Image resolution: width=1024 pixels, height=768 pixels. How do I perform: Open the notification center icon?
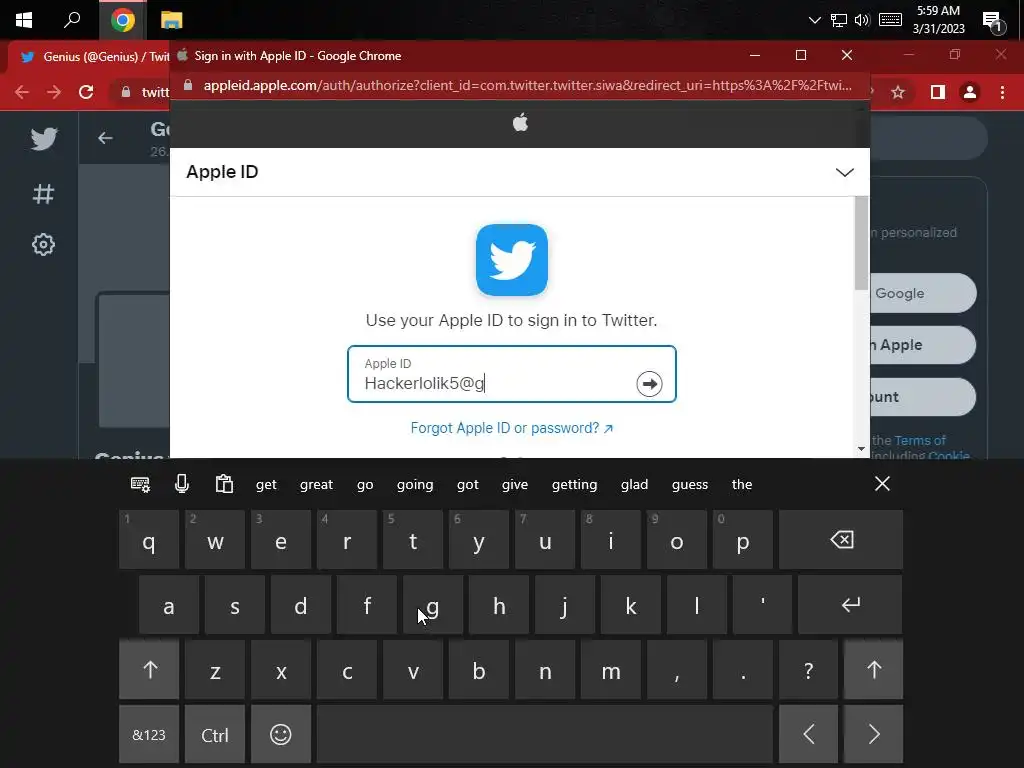pyautogui.click(x=993, y=21)
